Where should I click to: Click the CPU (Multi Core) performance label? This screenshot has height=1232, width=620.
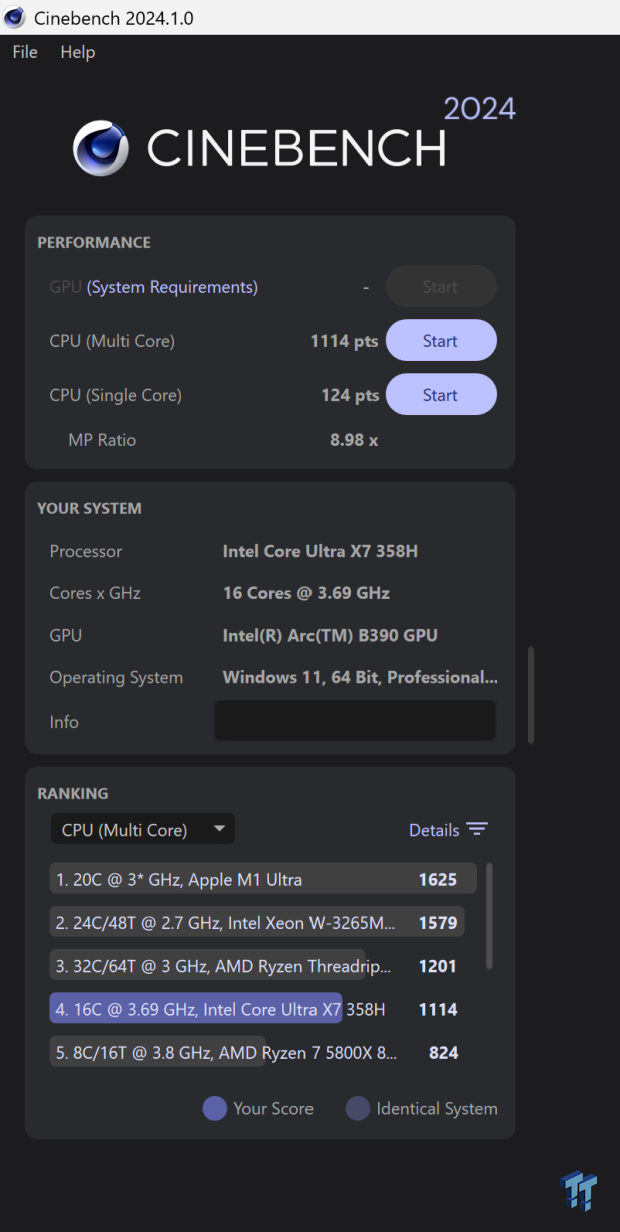(x=112, y=341)
